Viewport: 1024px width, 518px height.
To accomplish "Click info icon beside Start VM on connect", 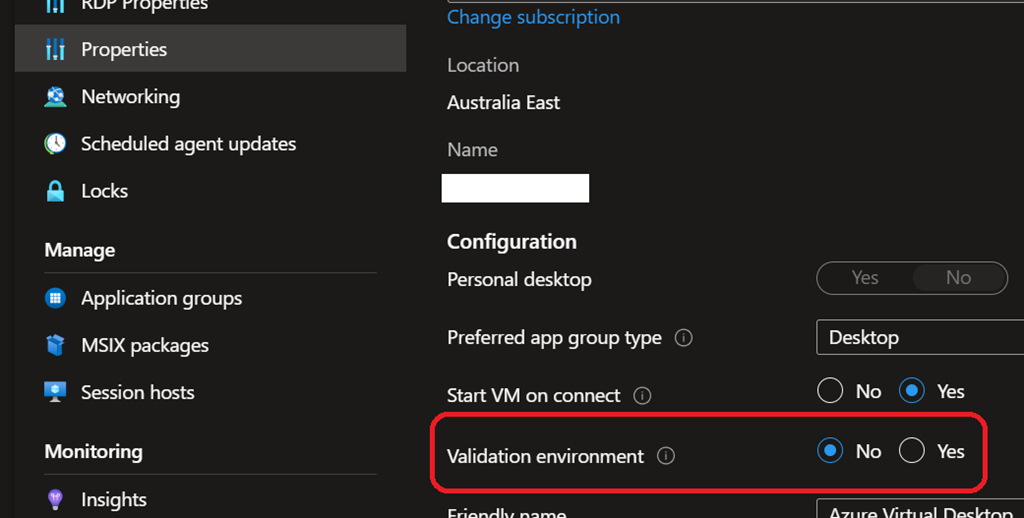I will tap(643, 396).
